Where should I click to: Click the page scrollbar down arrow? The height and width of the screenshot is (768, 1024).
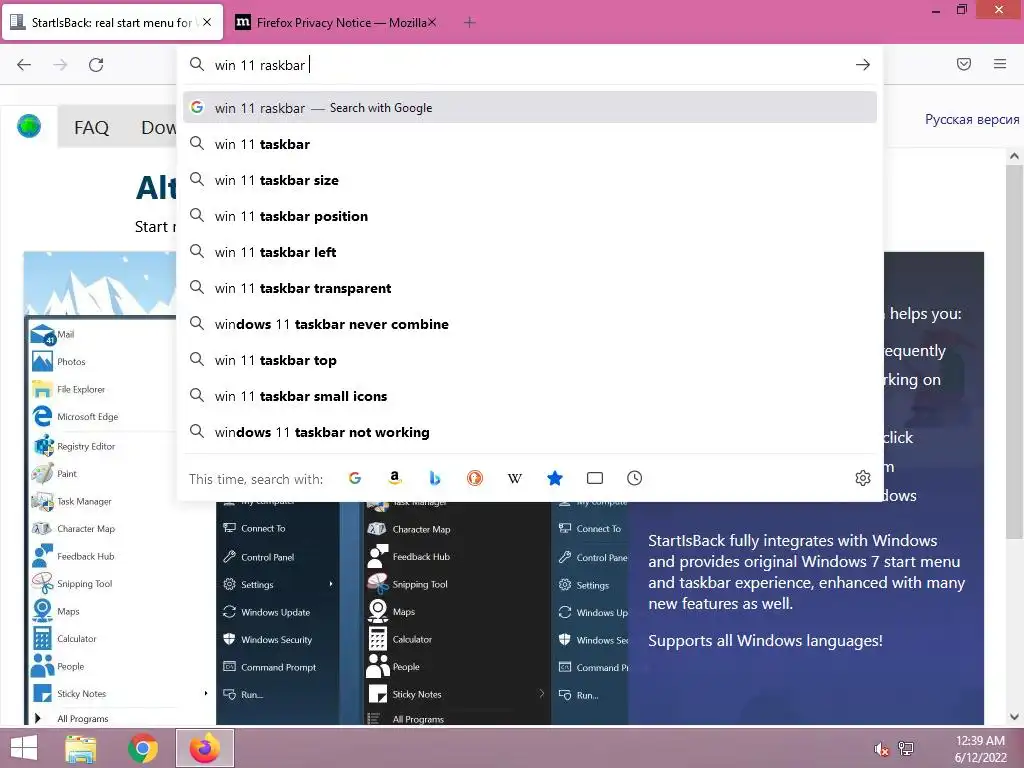click(1014, 716)
